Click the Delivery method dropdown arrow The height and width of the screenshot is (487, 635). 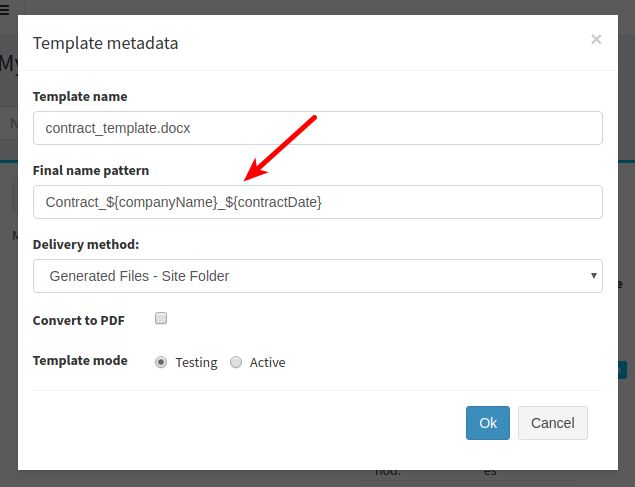click(x=593, y=276)
